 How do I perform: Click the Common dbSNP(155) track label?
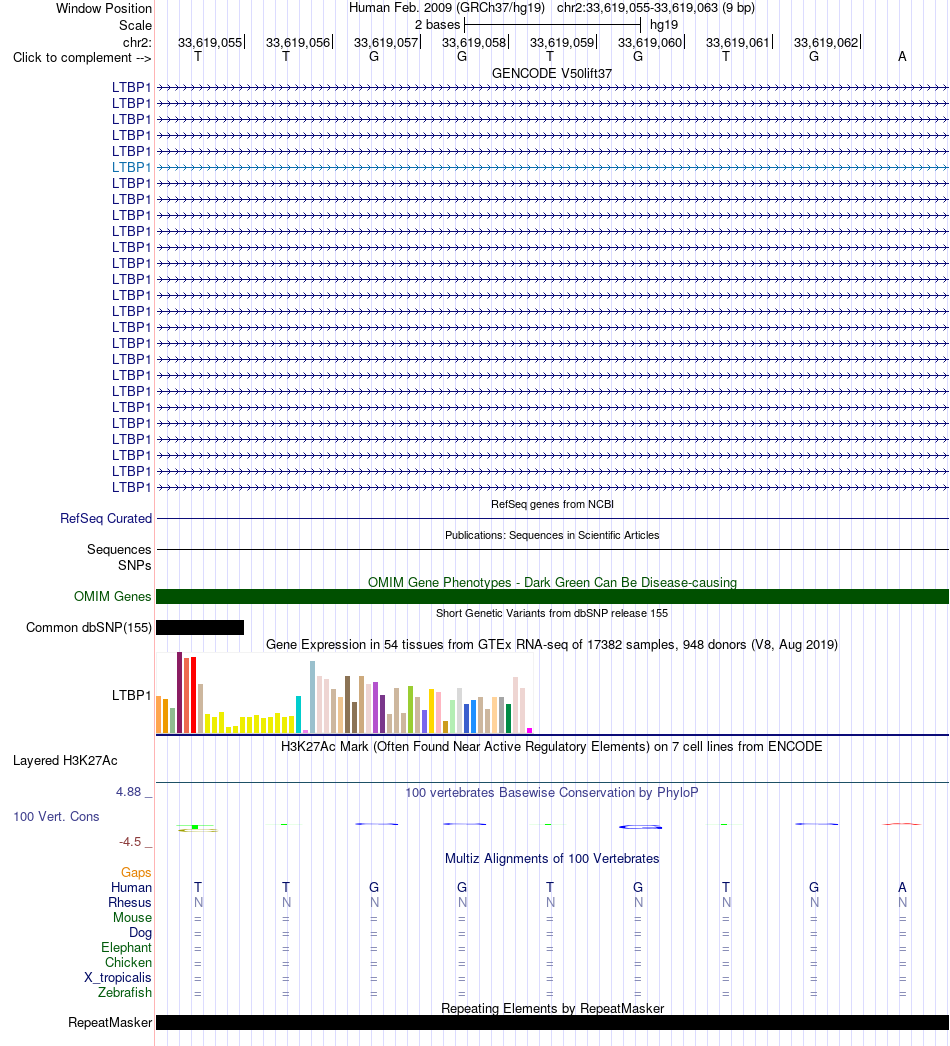tap(89, 628)
